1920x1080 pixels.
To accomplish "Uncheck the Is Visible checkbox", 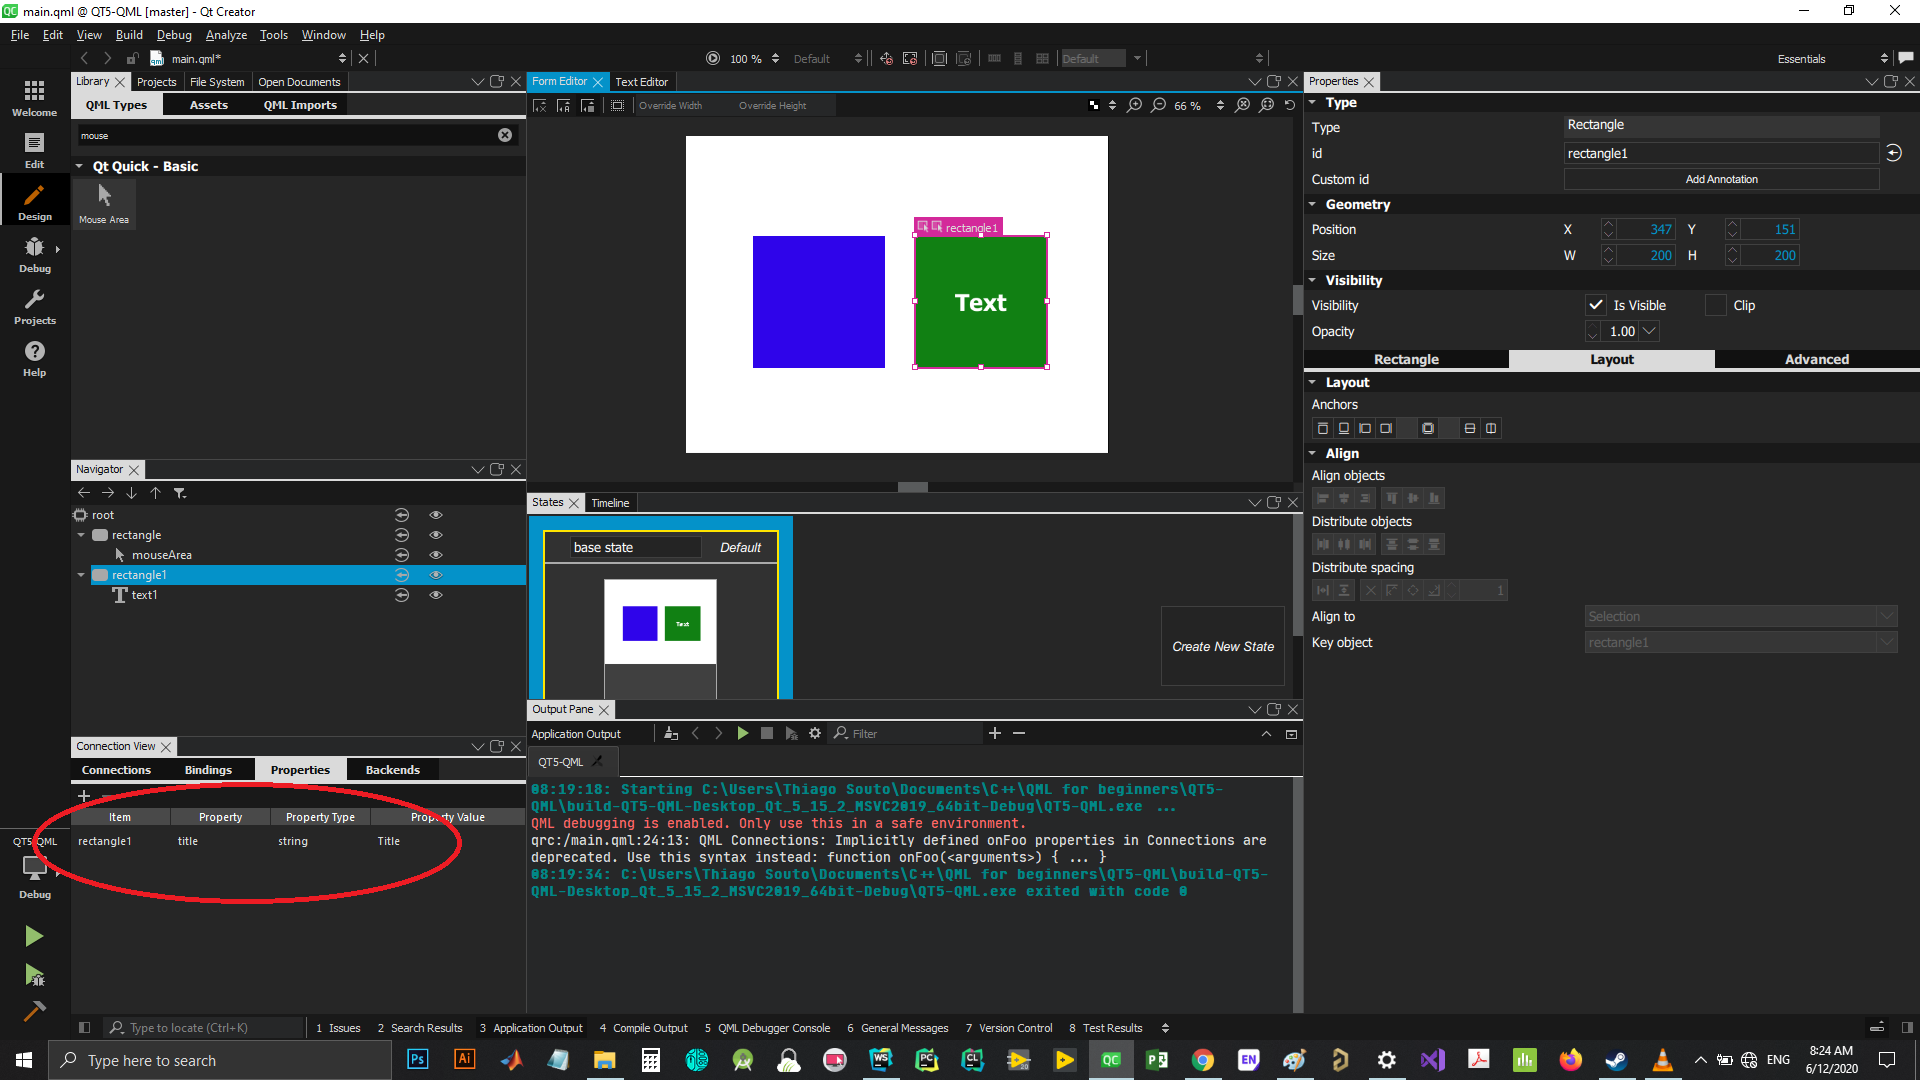I will 1596,305.
